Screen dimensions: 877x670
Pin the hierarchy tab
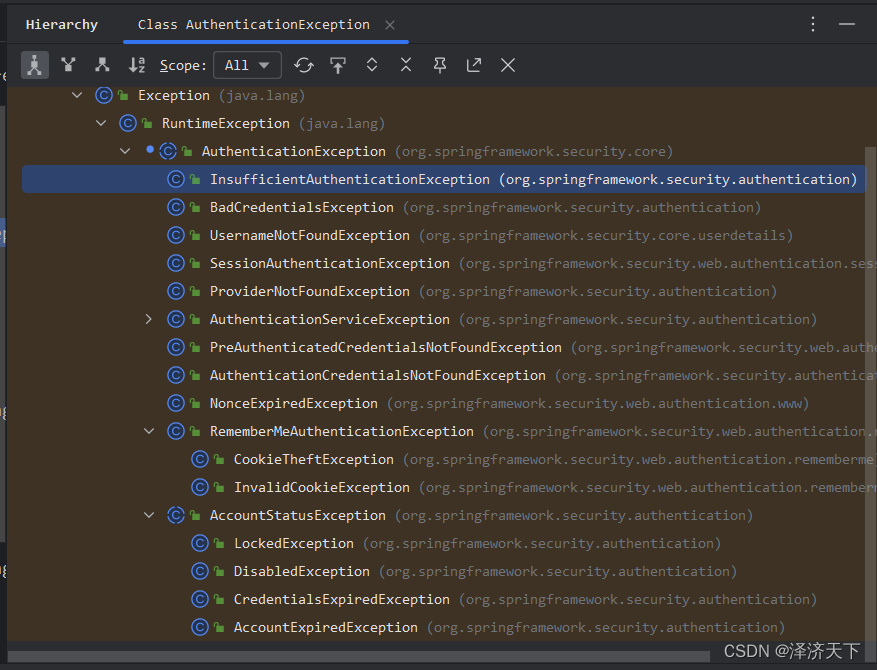point(440,65)
